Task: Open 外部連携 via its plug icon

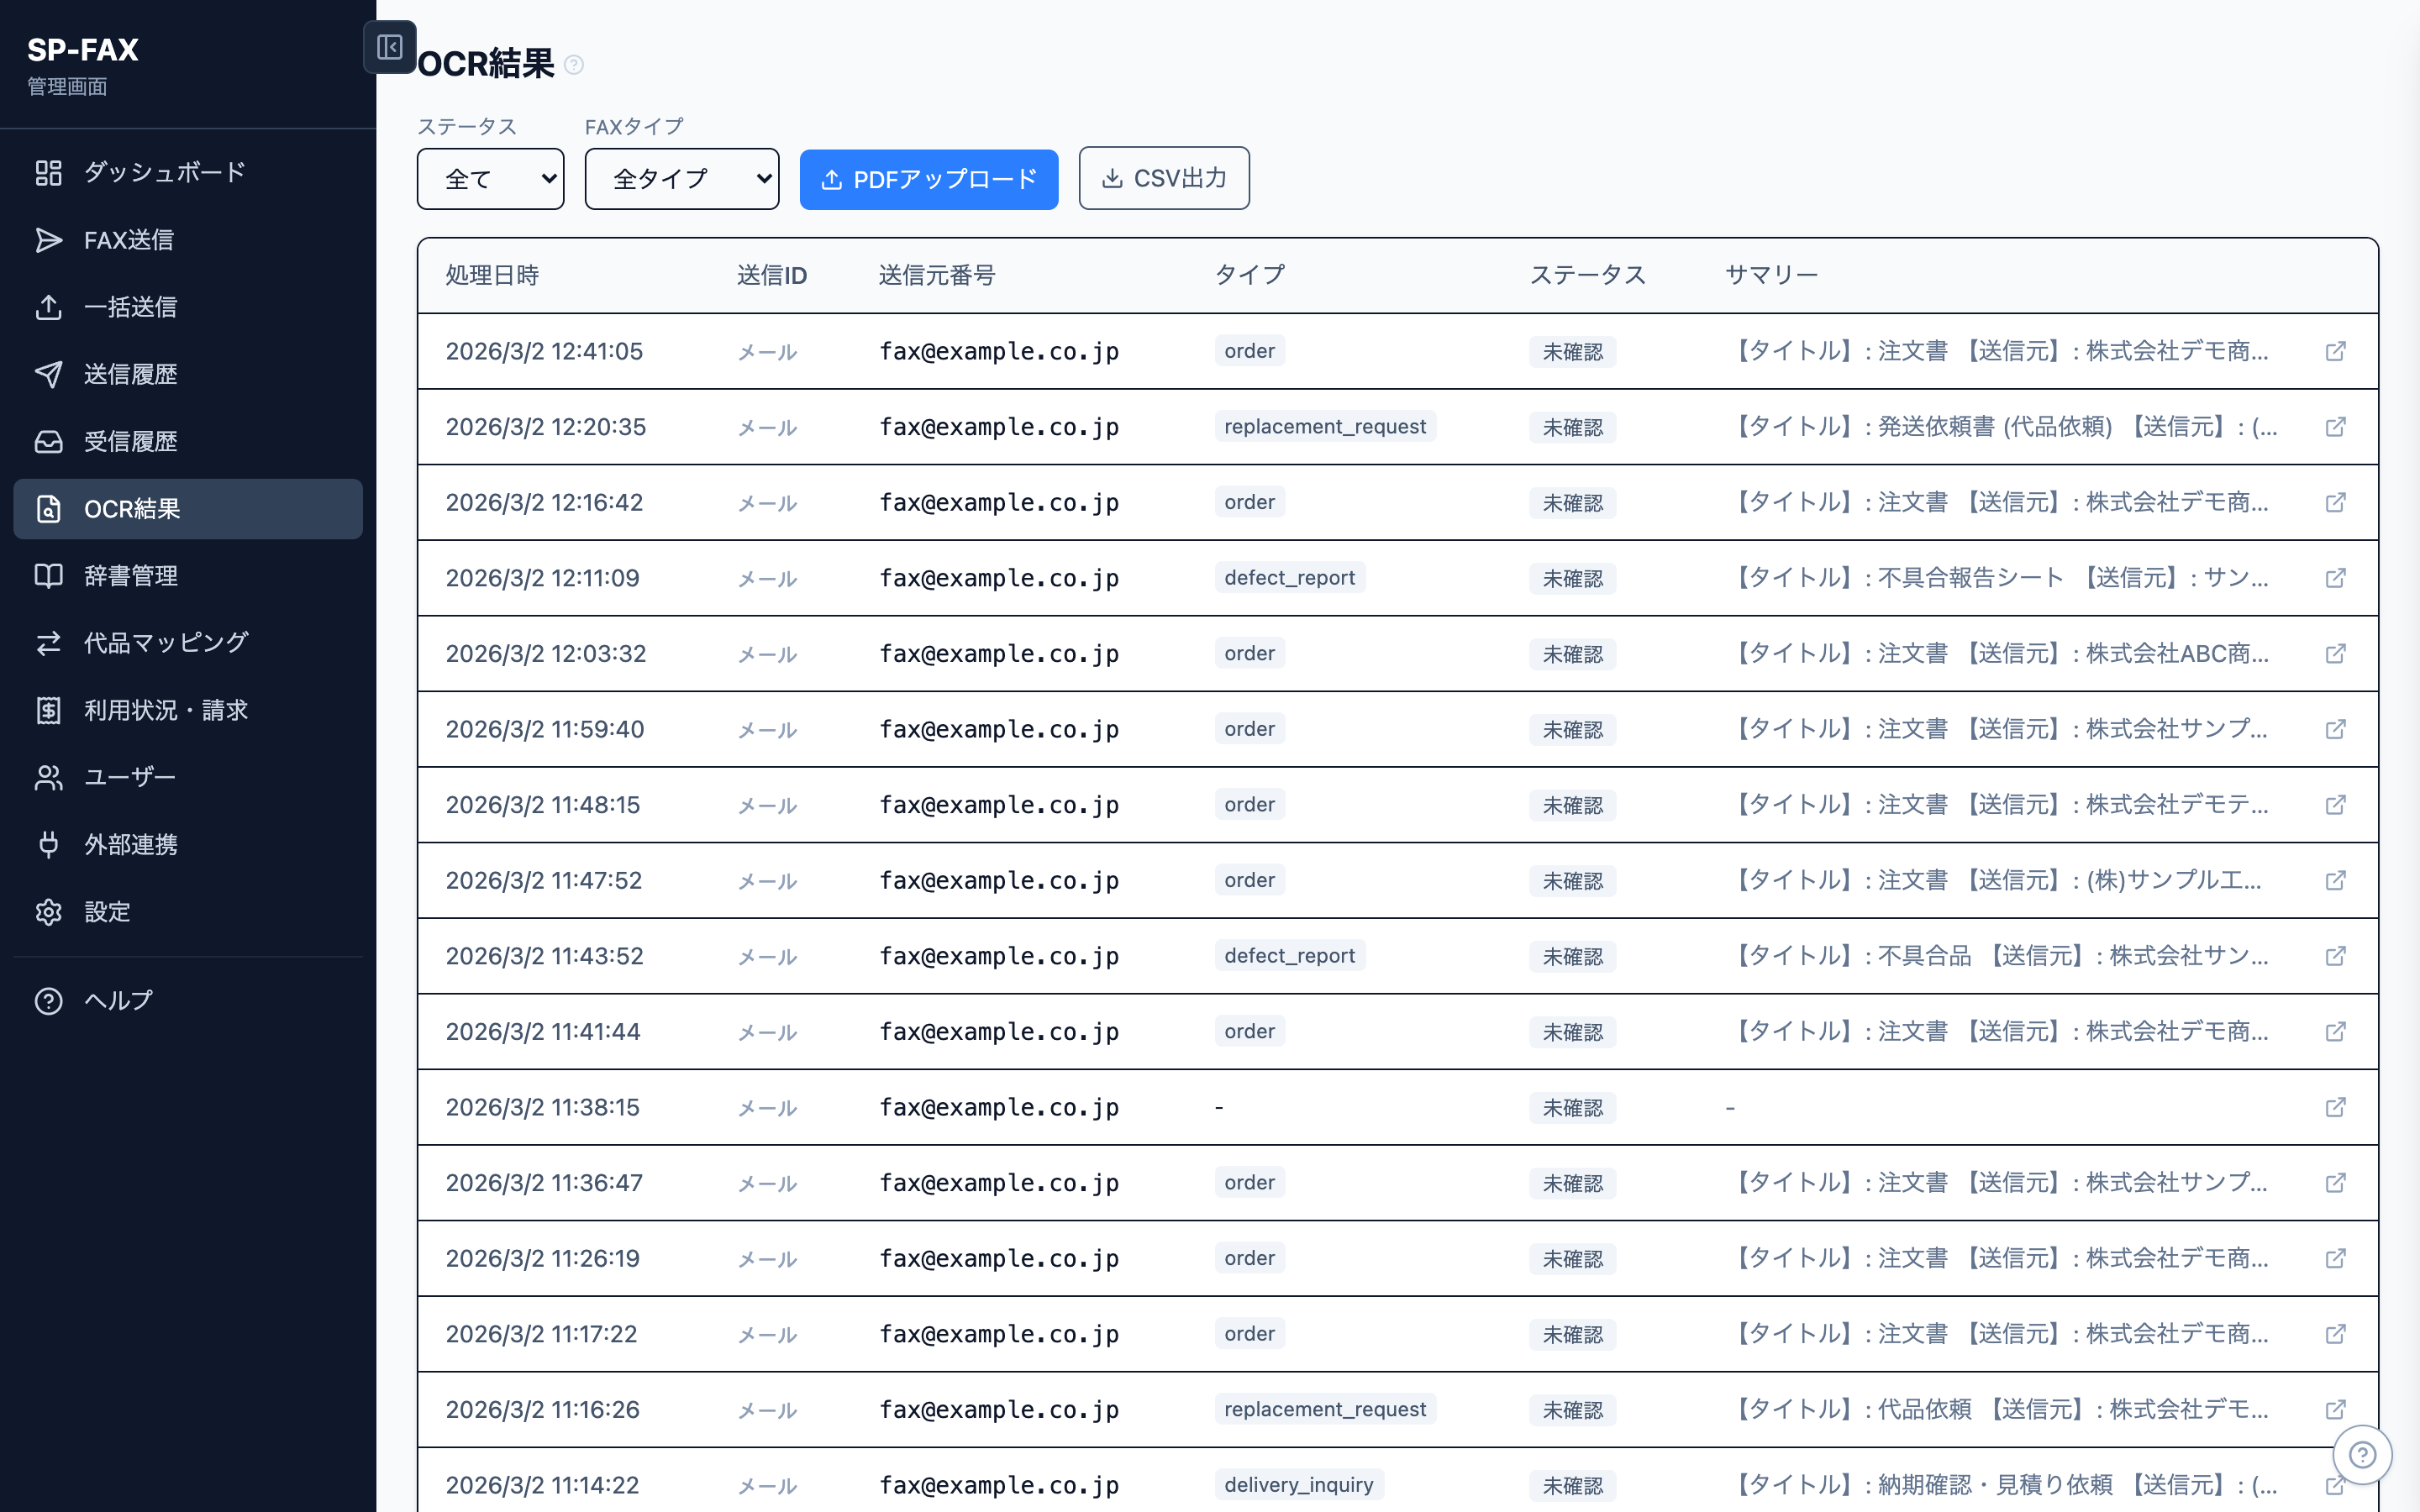Action: click(x=48, y=844)
